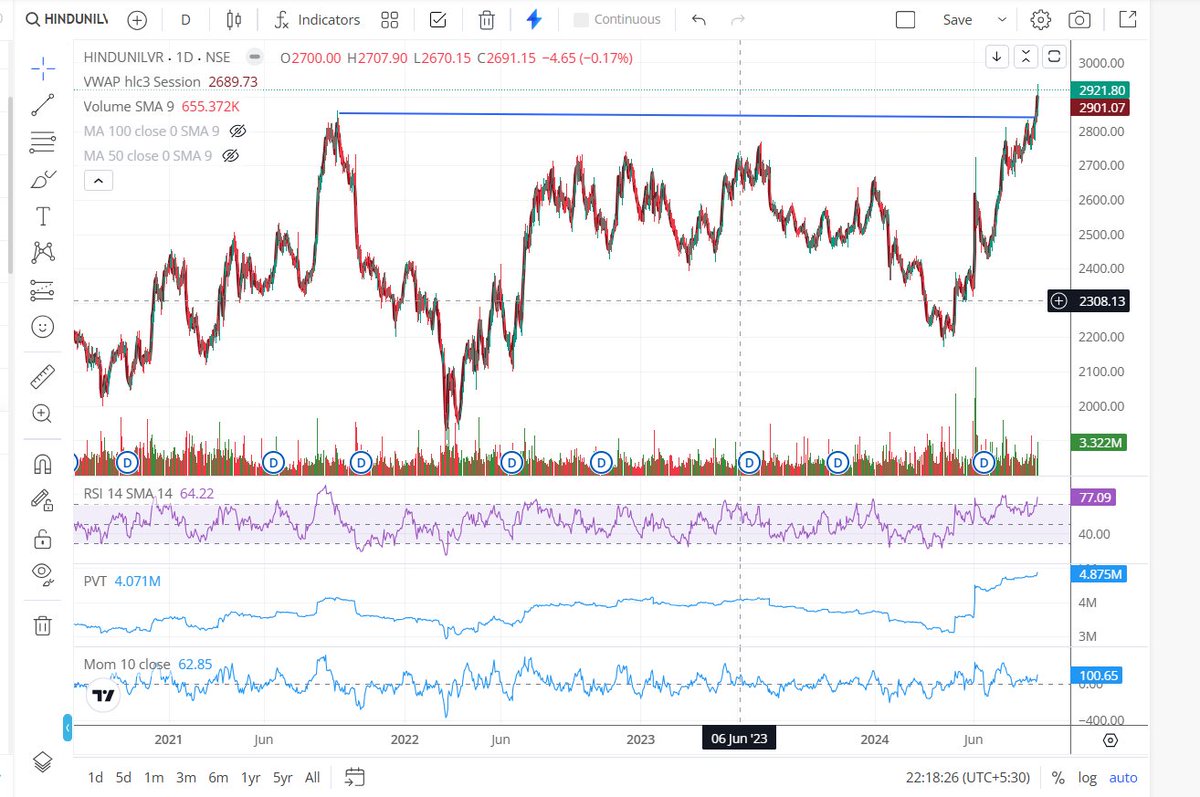Screen dimensions: 1200x797
Task: Click the HINDUNILV symbol search
Action: coord(68,20)
